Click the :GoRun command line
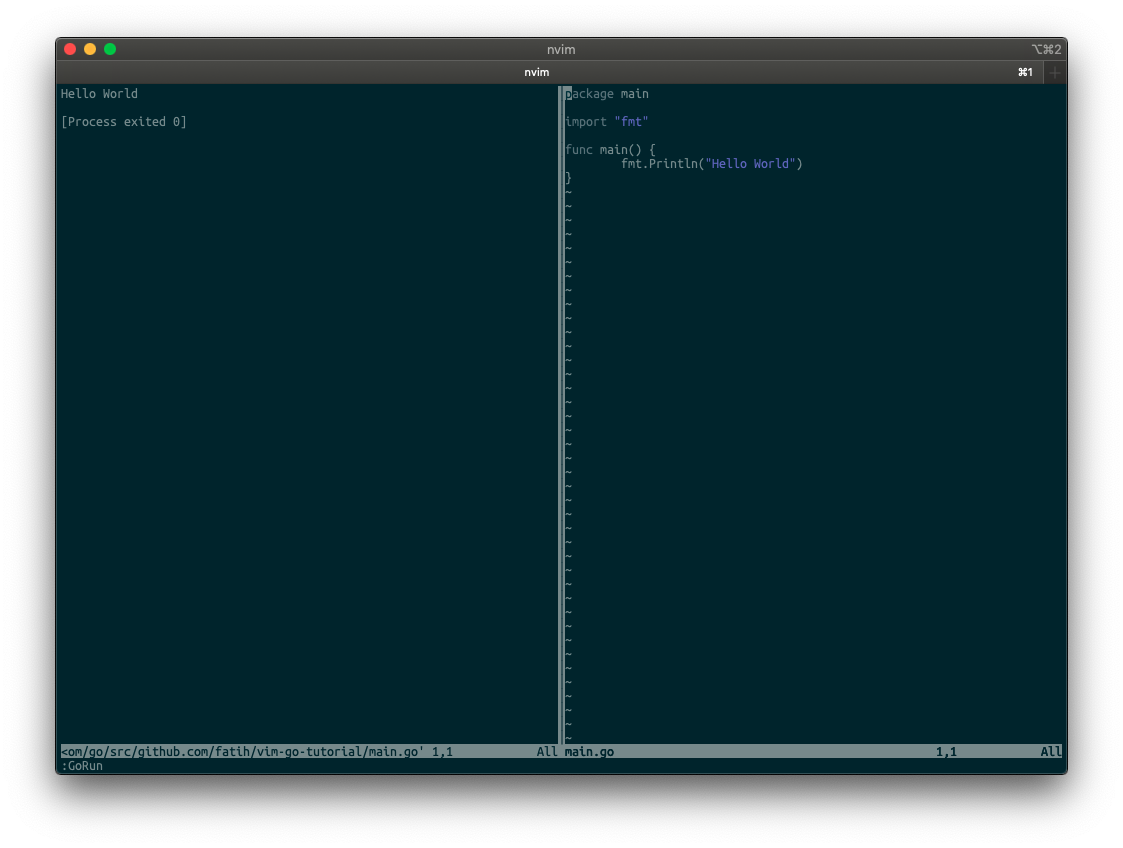Screen dimensions: 1123x848 [x=82, y=766]
